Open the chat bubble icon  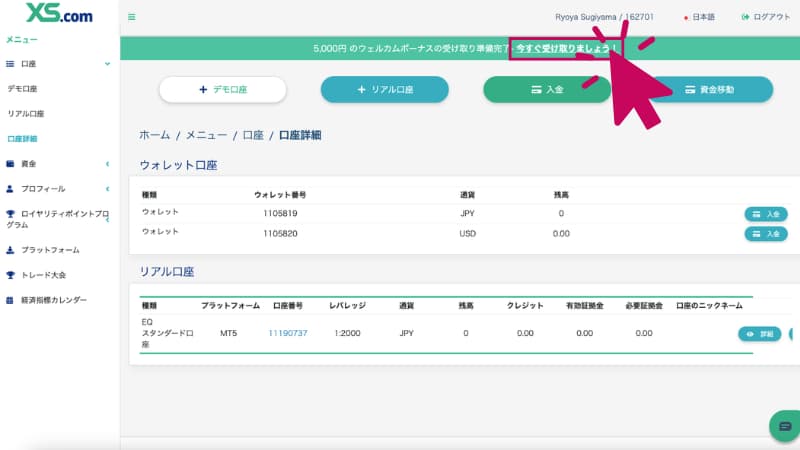[x=785, y=426]
